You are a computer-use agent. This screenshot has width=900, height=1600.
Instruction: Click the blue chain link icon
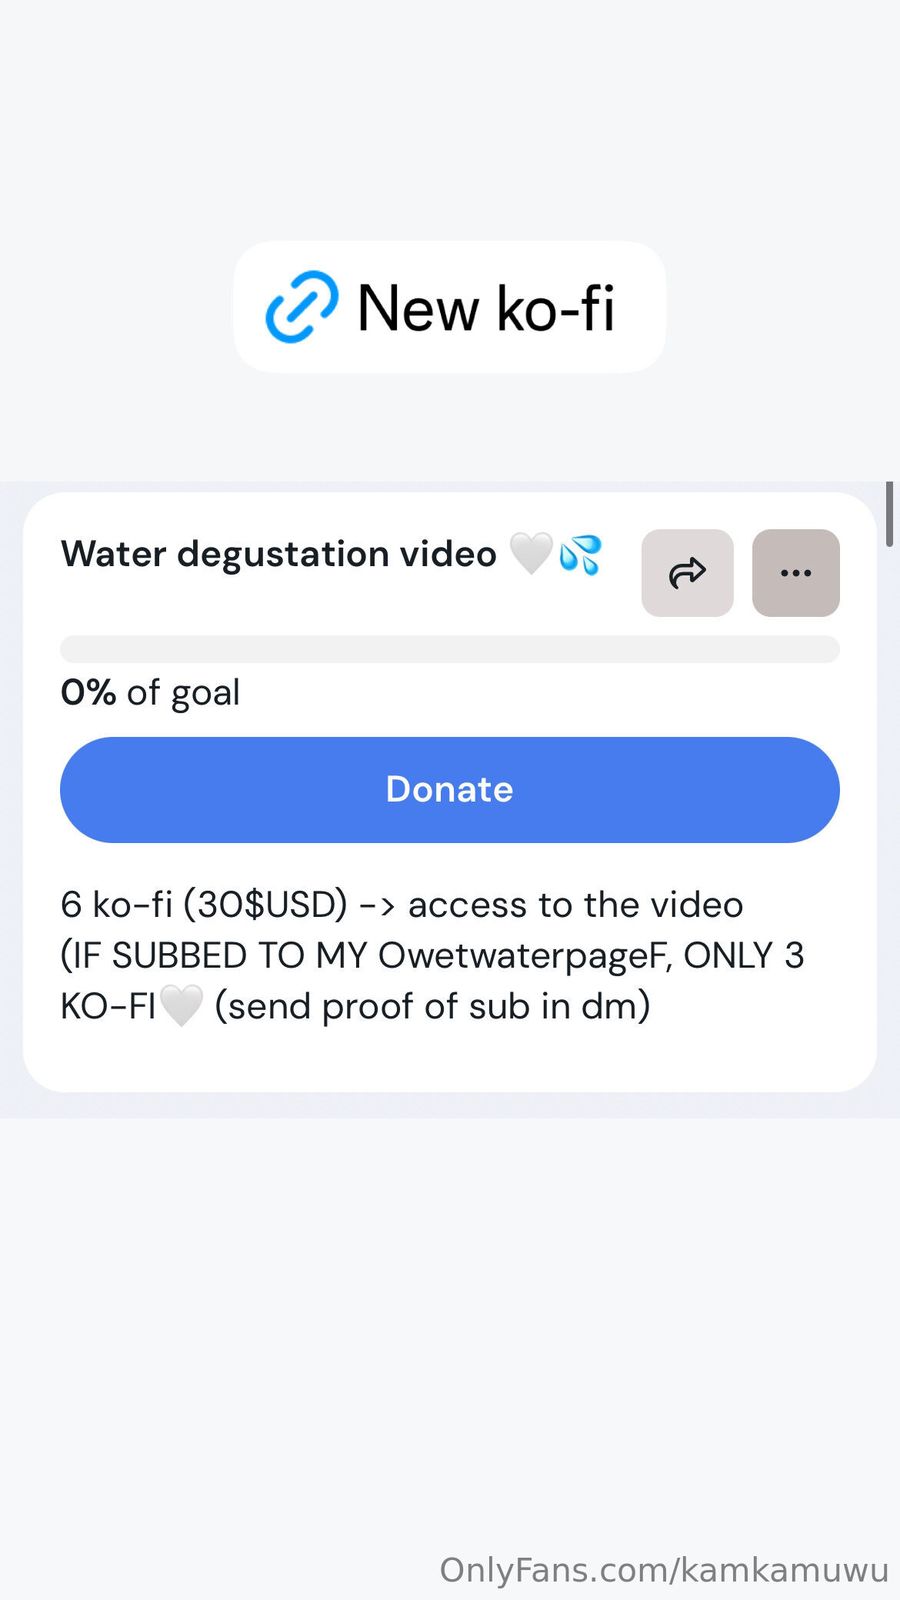point(301,307)
